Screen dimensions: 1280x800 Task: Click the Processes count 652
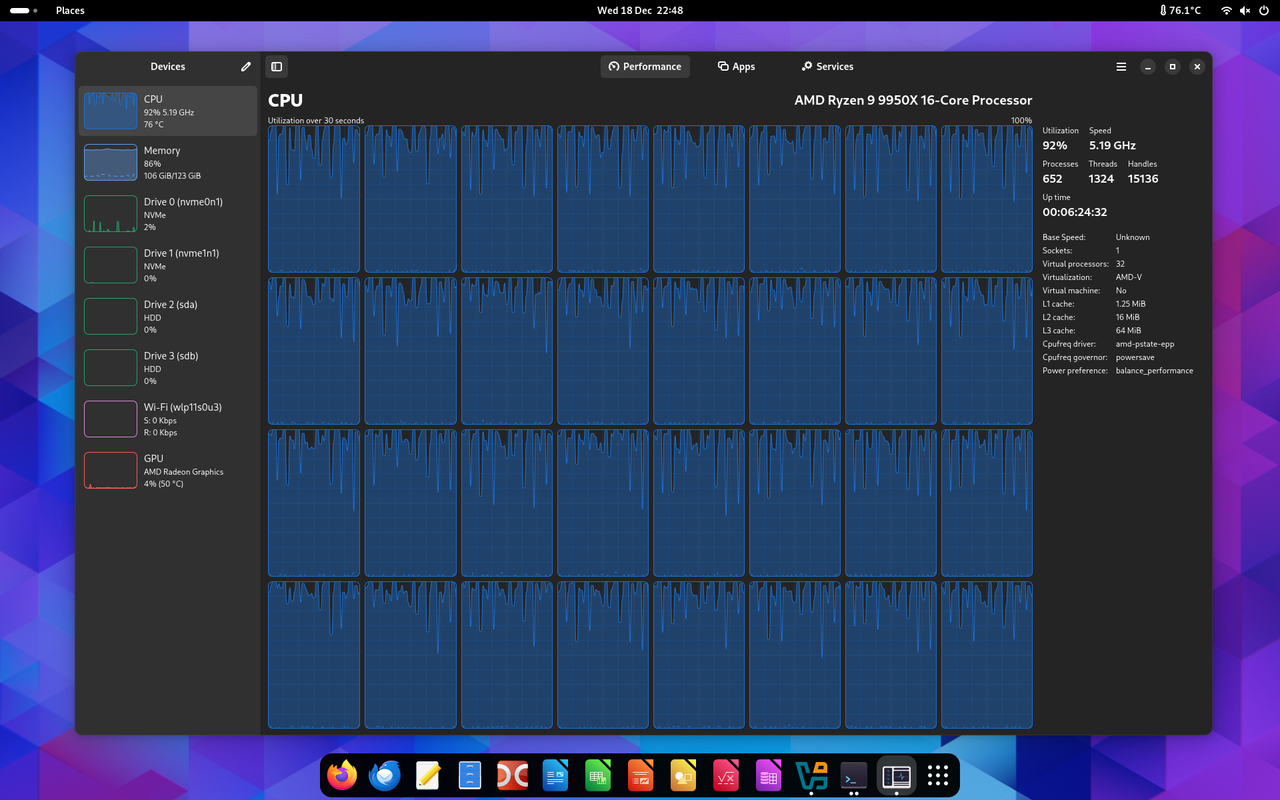coord(1052,179)
